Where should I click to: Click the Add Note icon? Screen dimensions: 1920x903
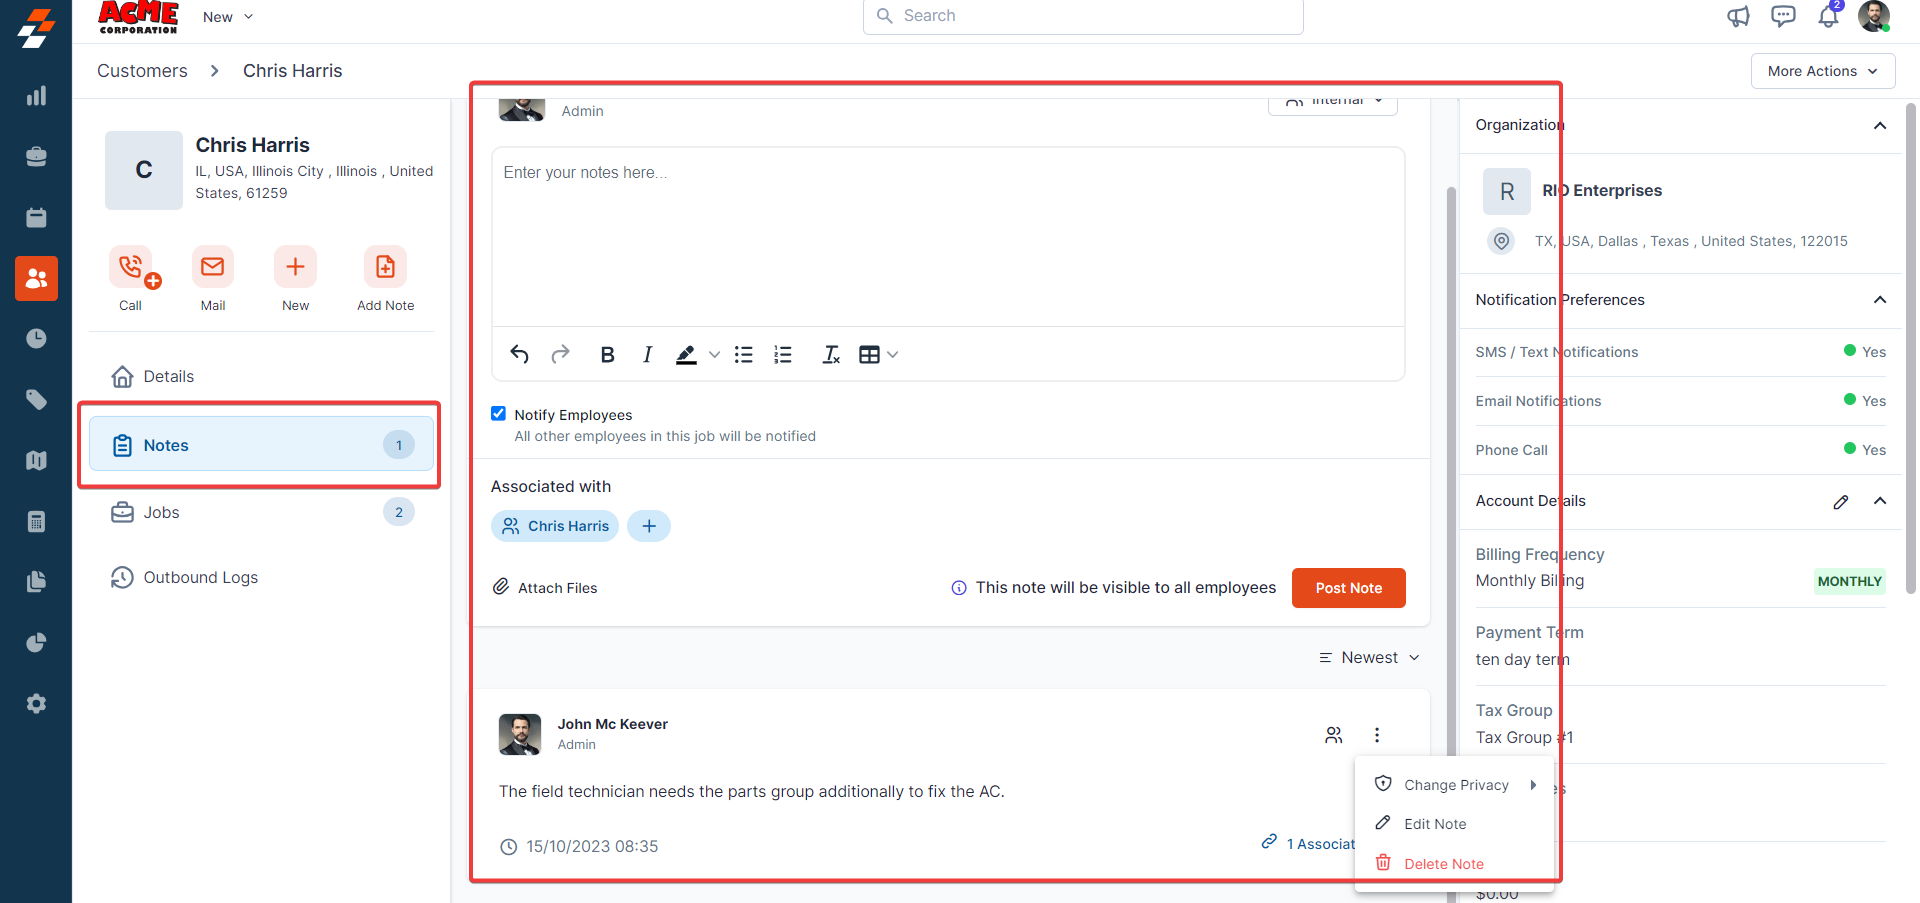(385, 267)
